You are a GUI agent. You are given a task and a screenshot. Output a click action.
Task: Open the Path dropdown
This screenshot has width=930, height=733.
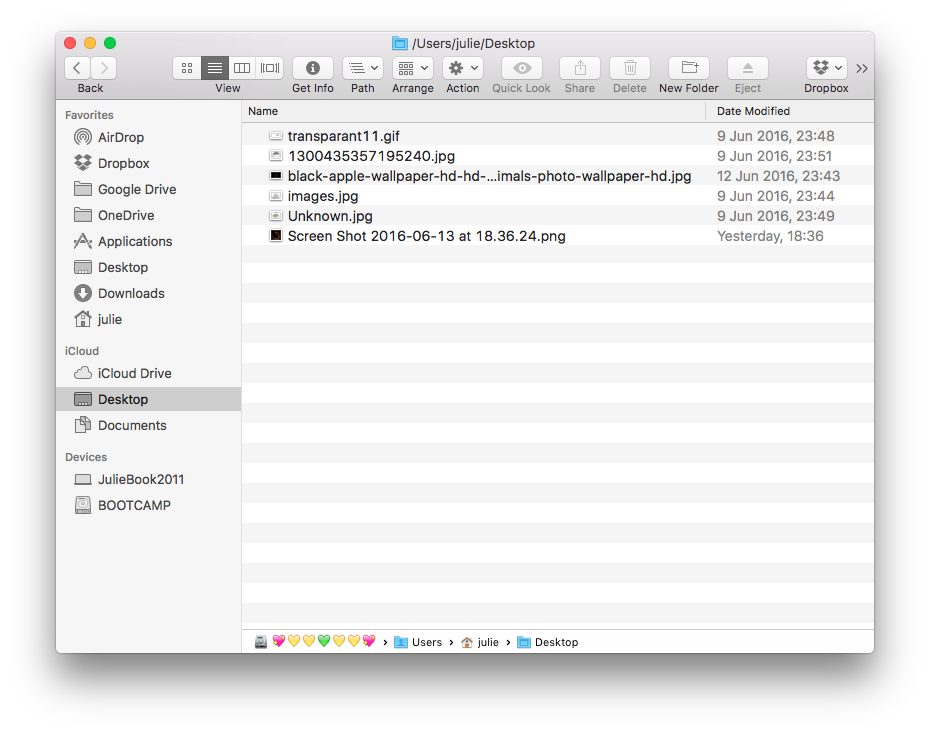point(362,68)
